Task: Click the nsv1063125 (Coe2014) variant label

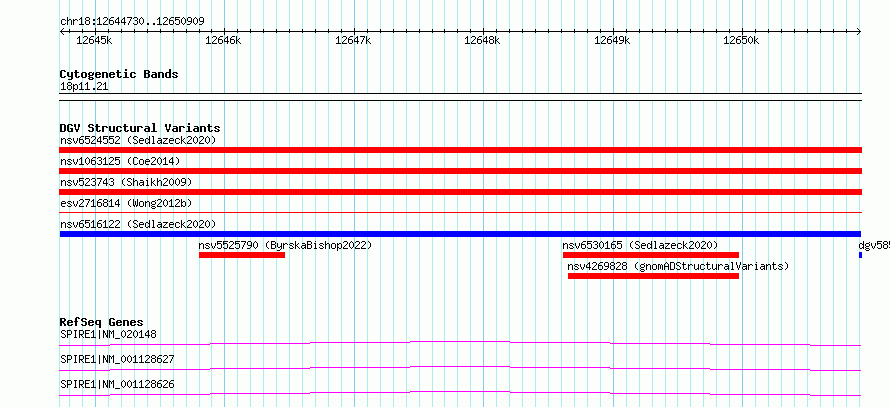Action: [120, 161]
